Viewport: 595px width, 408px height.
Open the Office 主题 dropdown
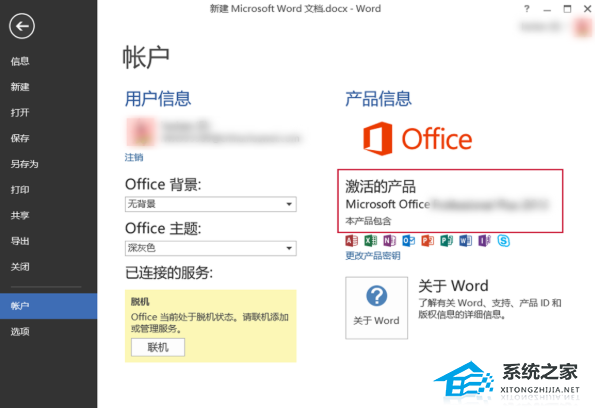[x=211, y=248]
